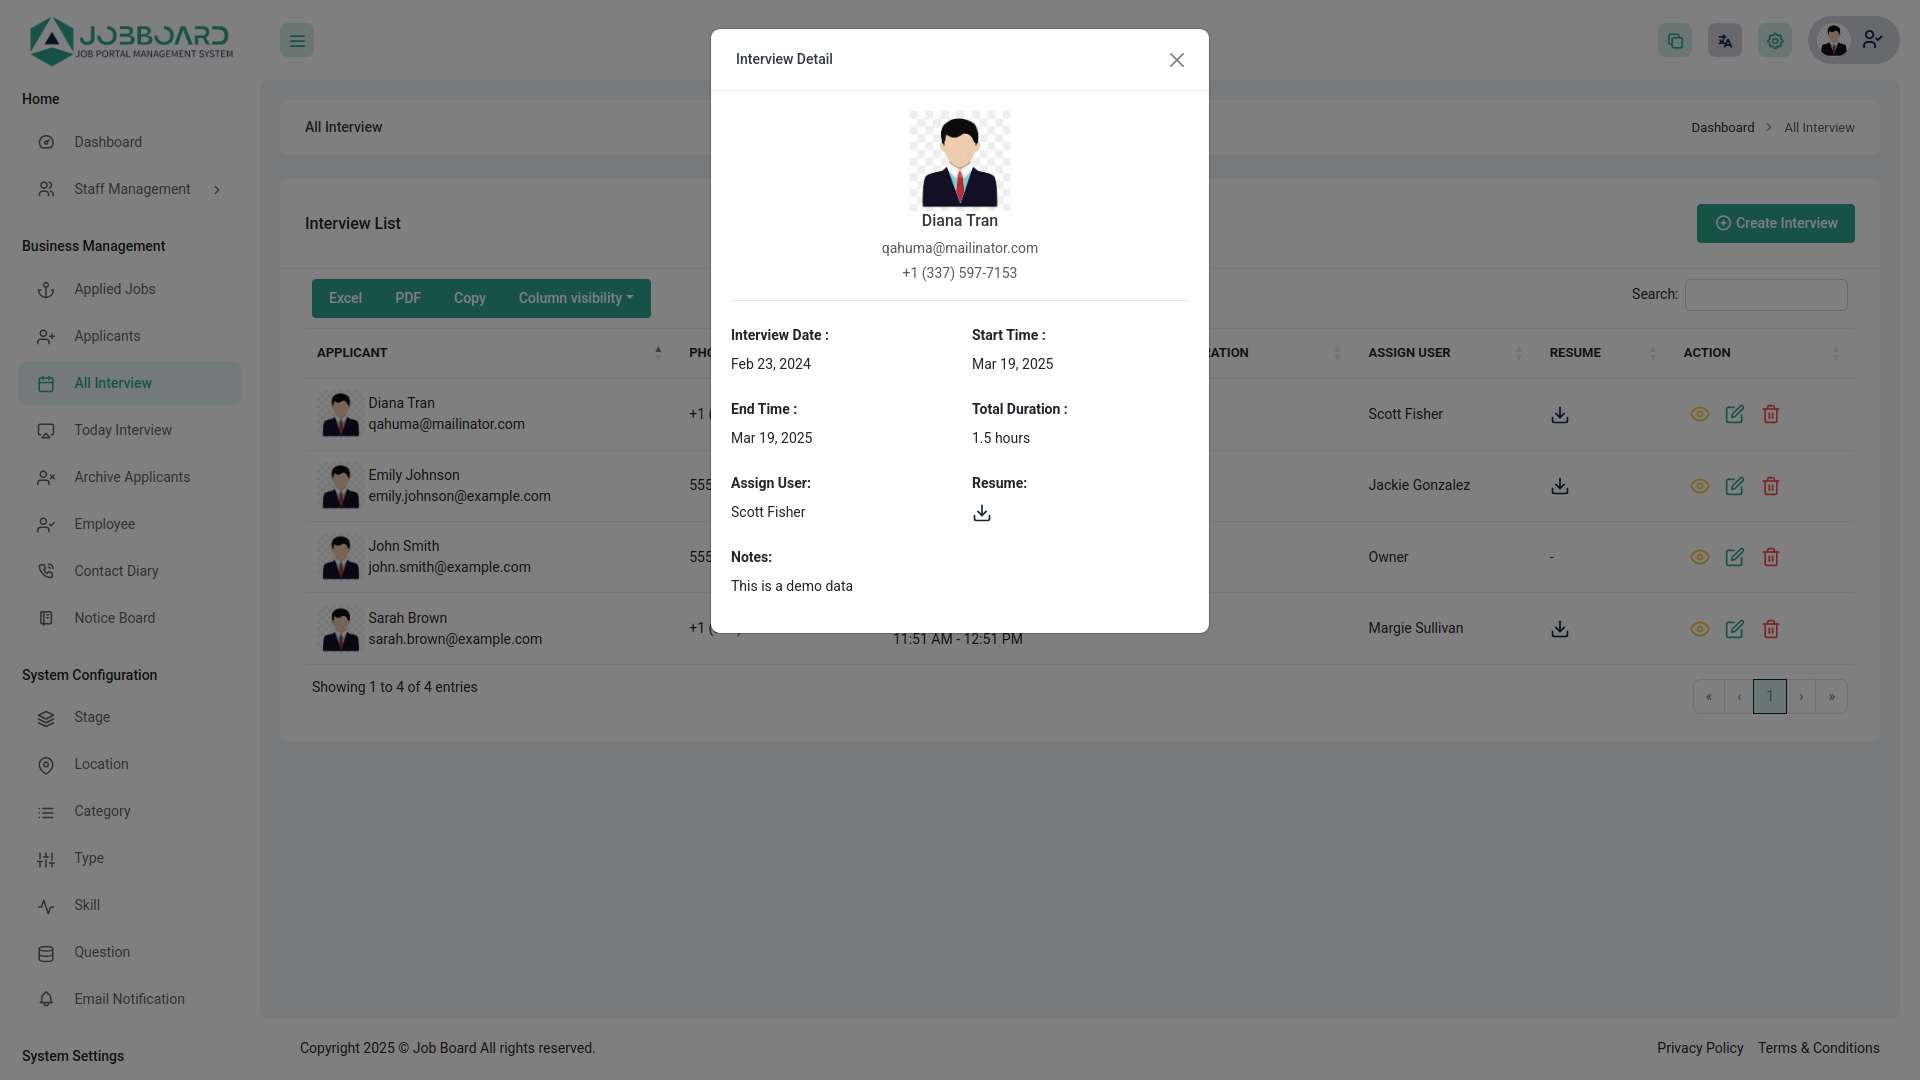Sort the Assign User column
This screenshot has height=1080, width=1920.
[1519, 352]
